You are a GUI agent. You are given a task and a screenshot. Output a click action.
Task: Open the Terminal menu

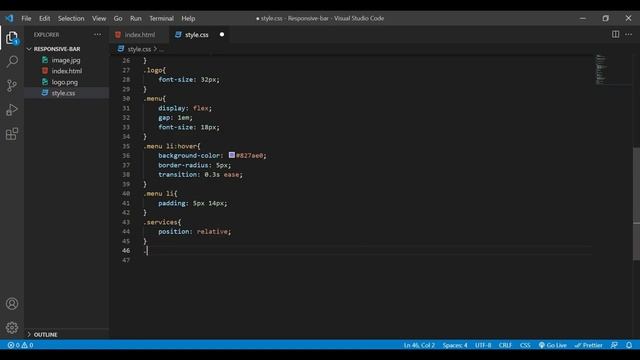coord(161,18)
